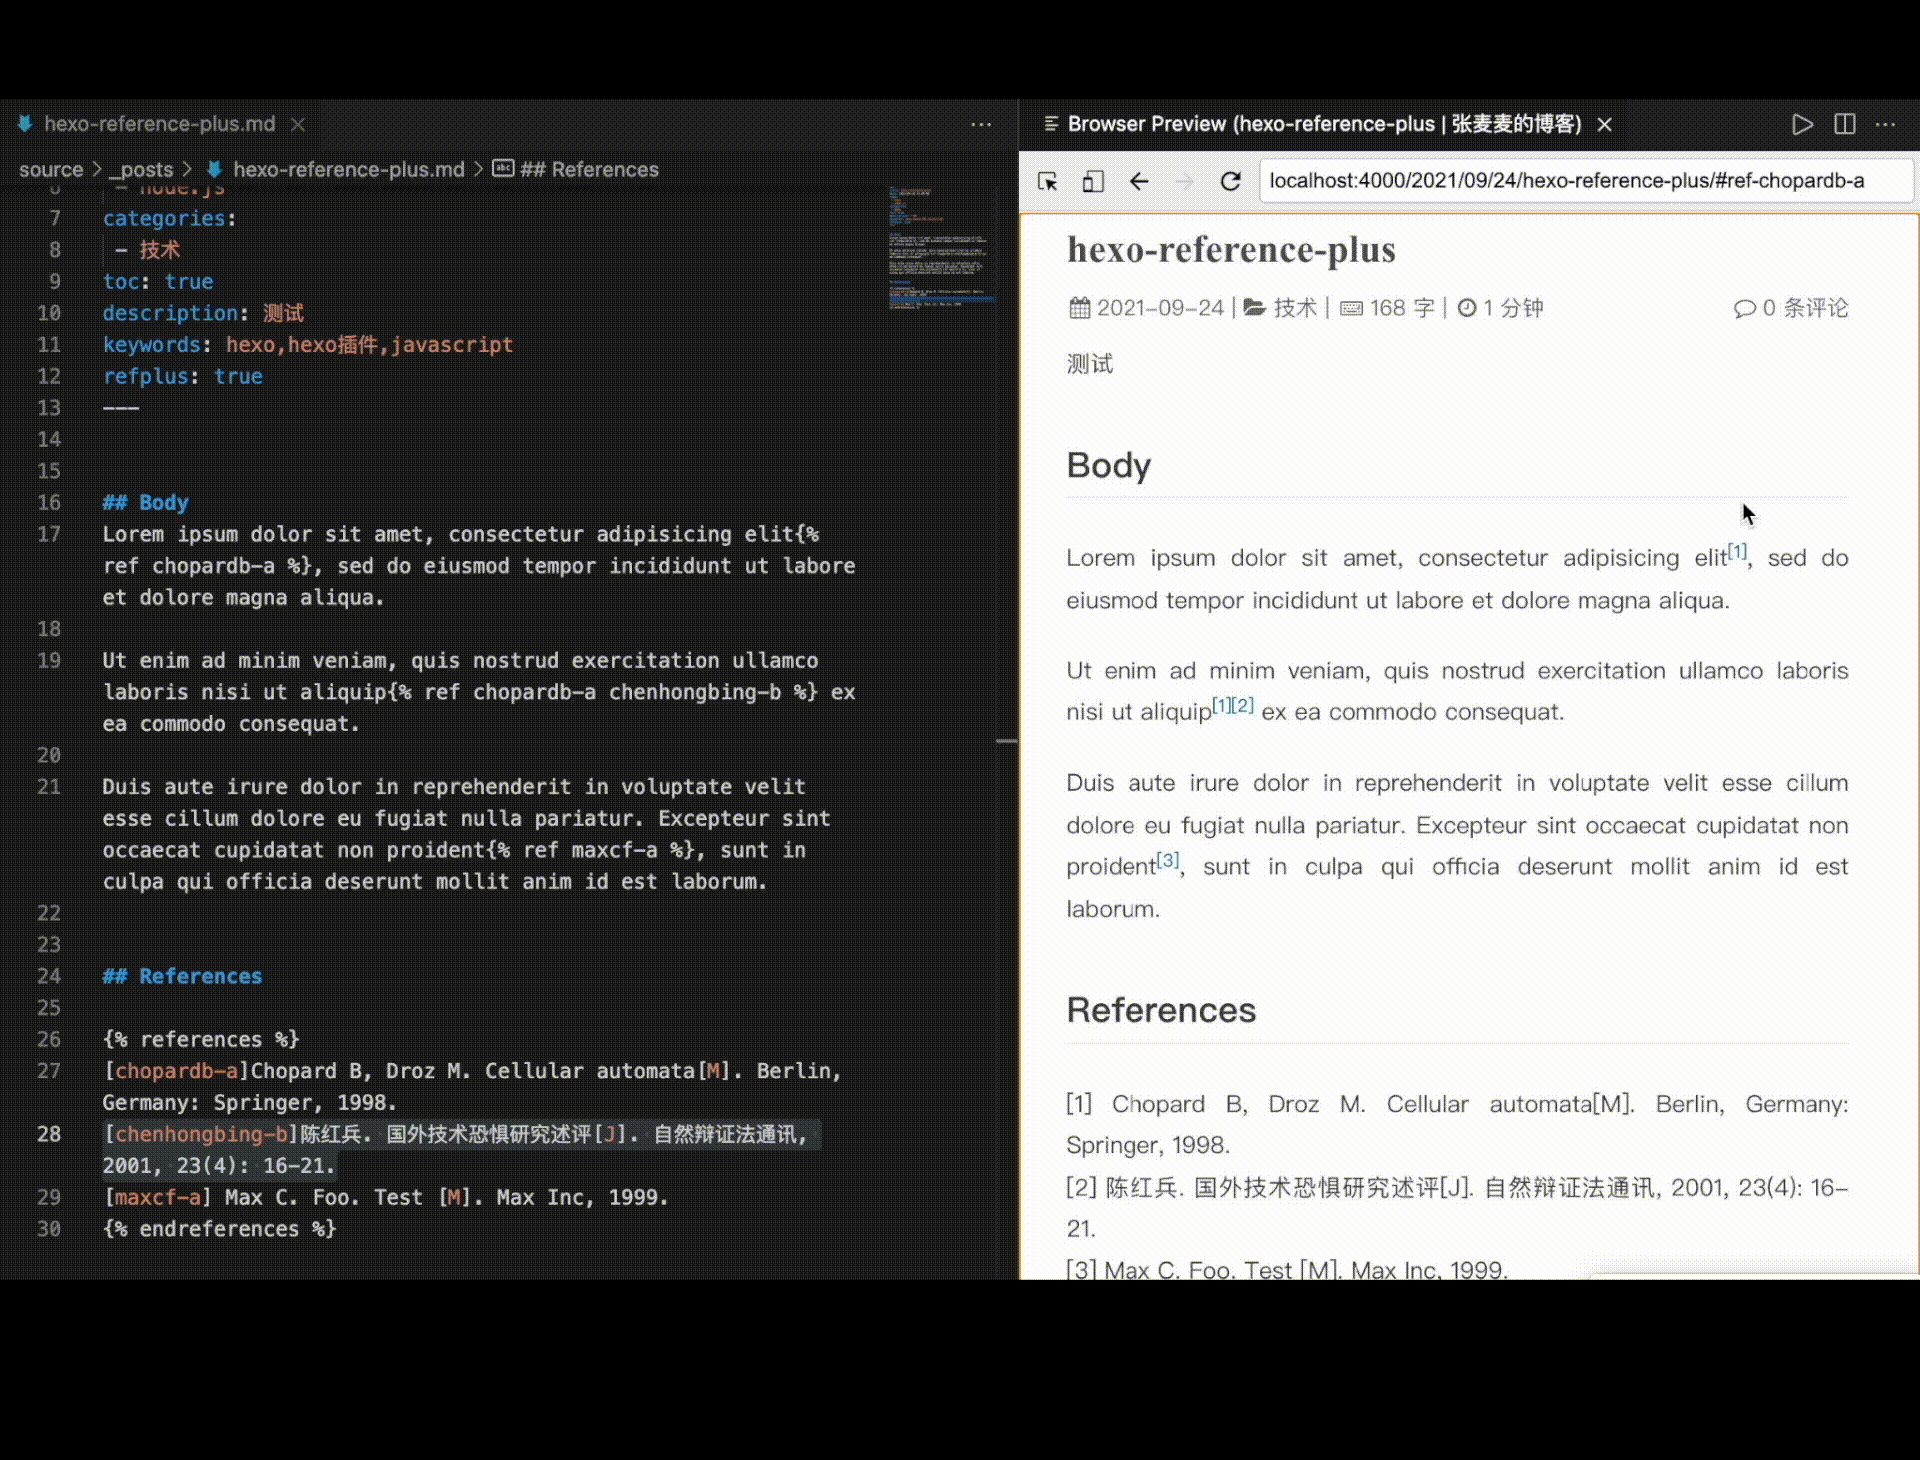Image resolution: width=1920 pixels, height=1460 pixels.
Task: Expand the source breadcrumb
Action: [x=51, y=169]
